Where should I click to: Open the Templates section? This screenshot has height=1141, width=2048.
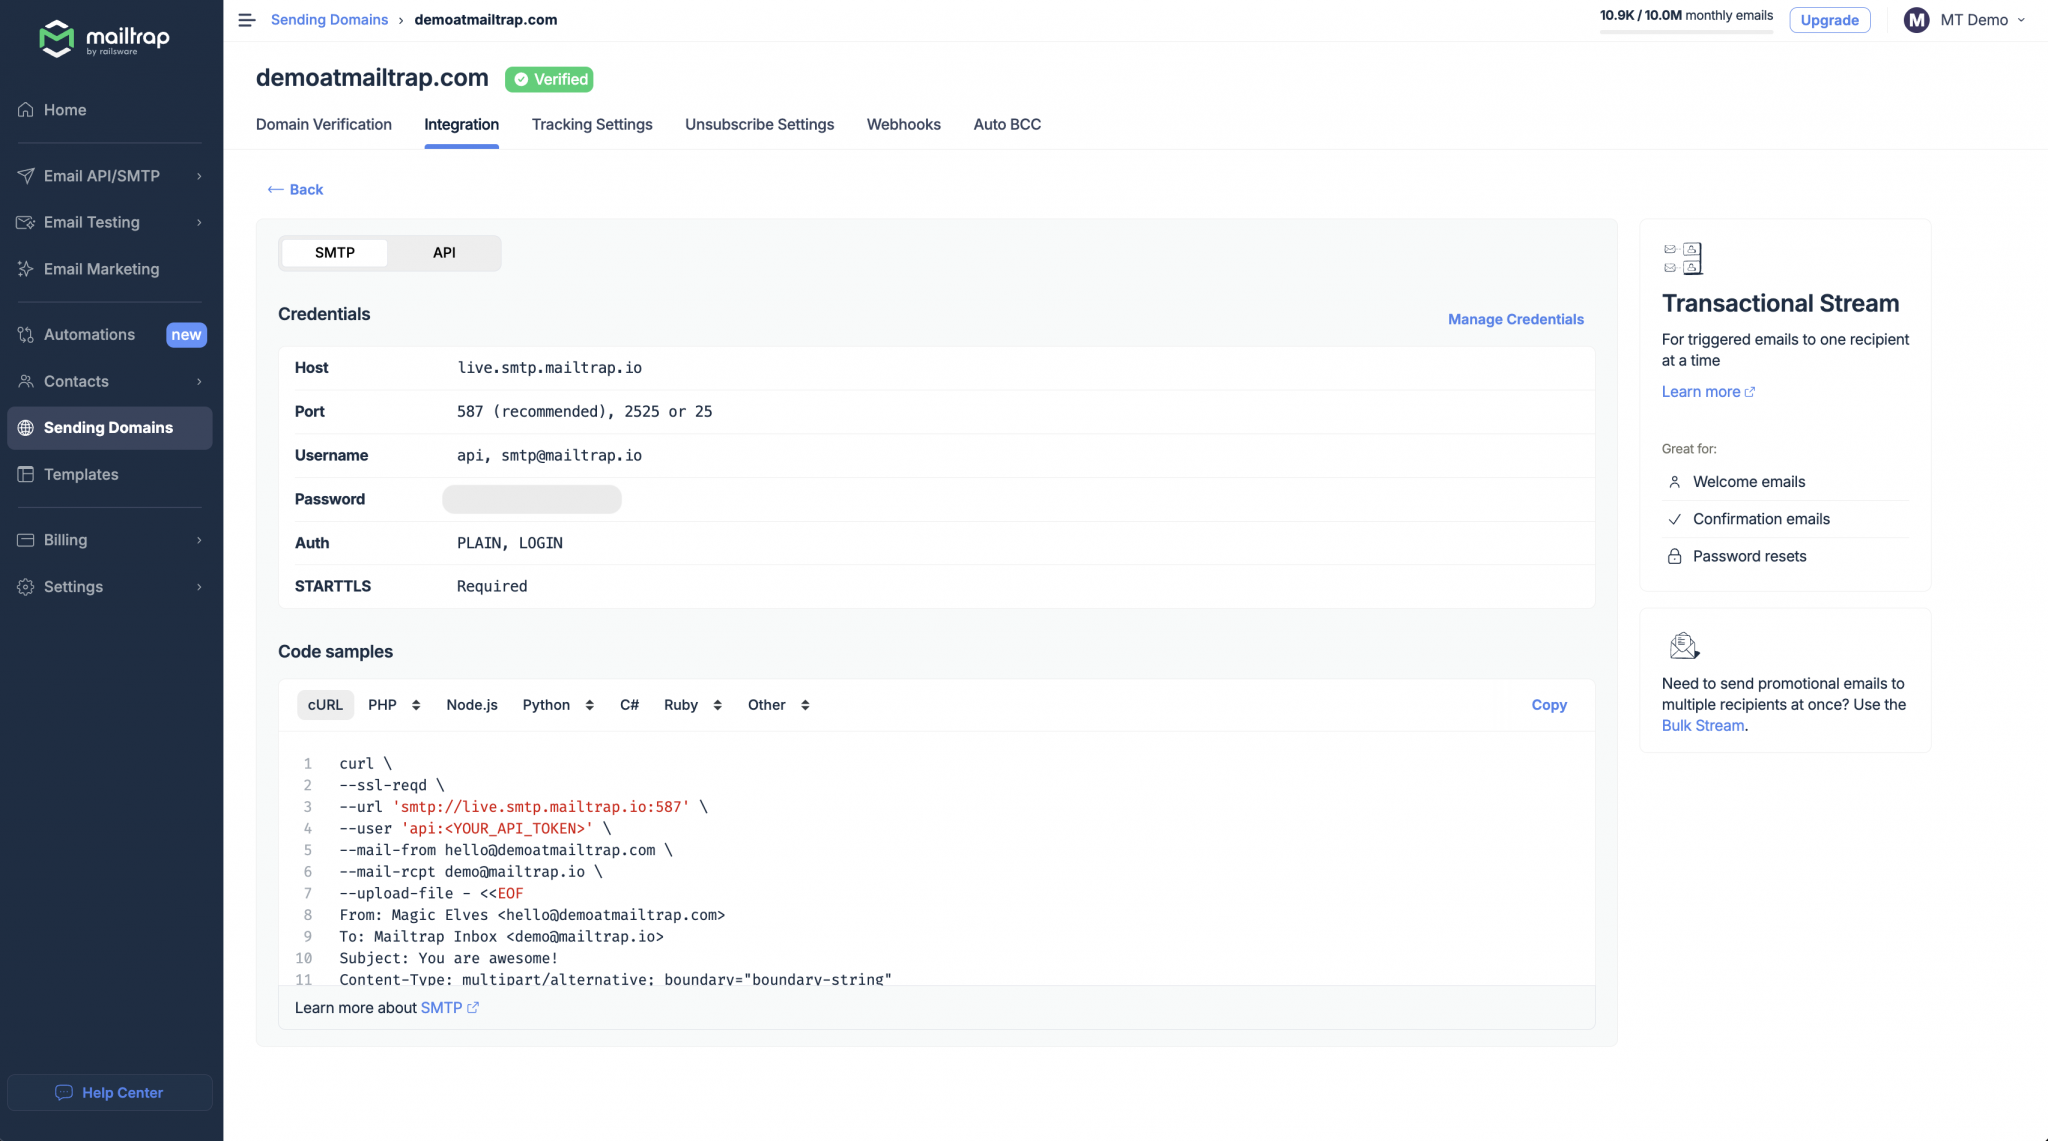(81, 474)
